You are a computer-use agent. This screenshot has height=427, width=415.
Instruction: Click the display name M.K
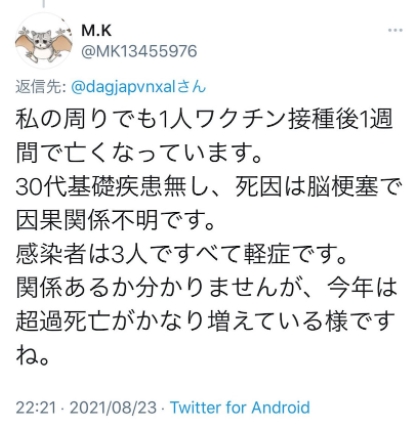[x=96, y=31]
